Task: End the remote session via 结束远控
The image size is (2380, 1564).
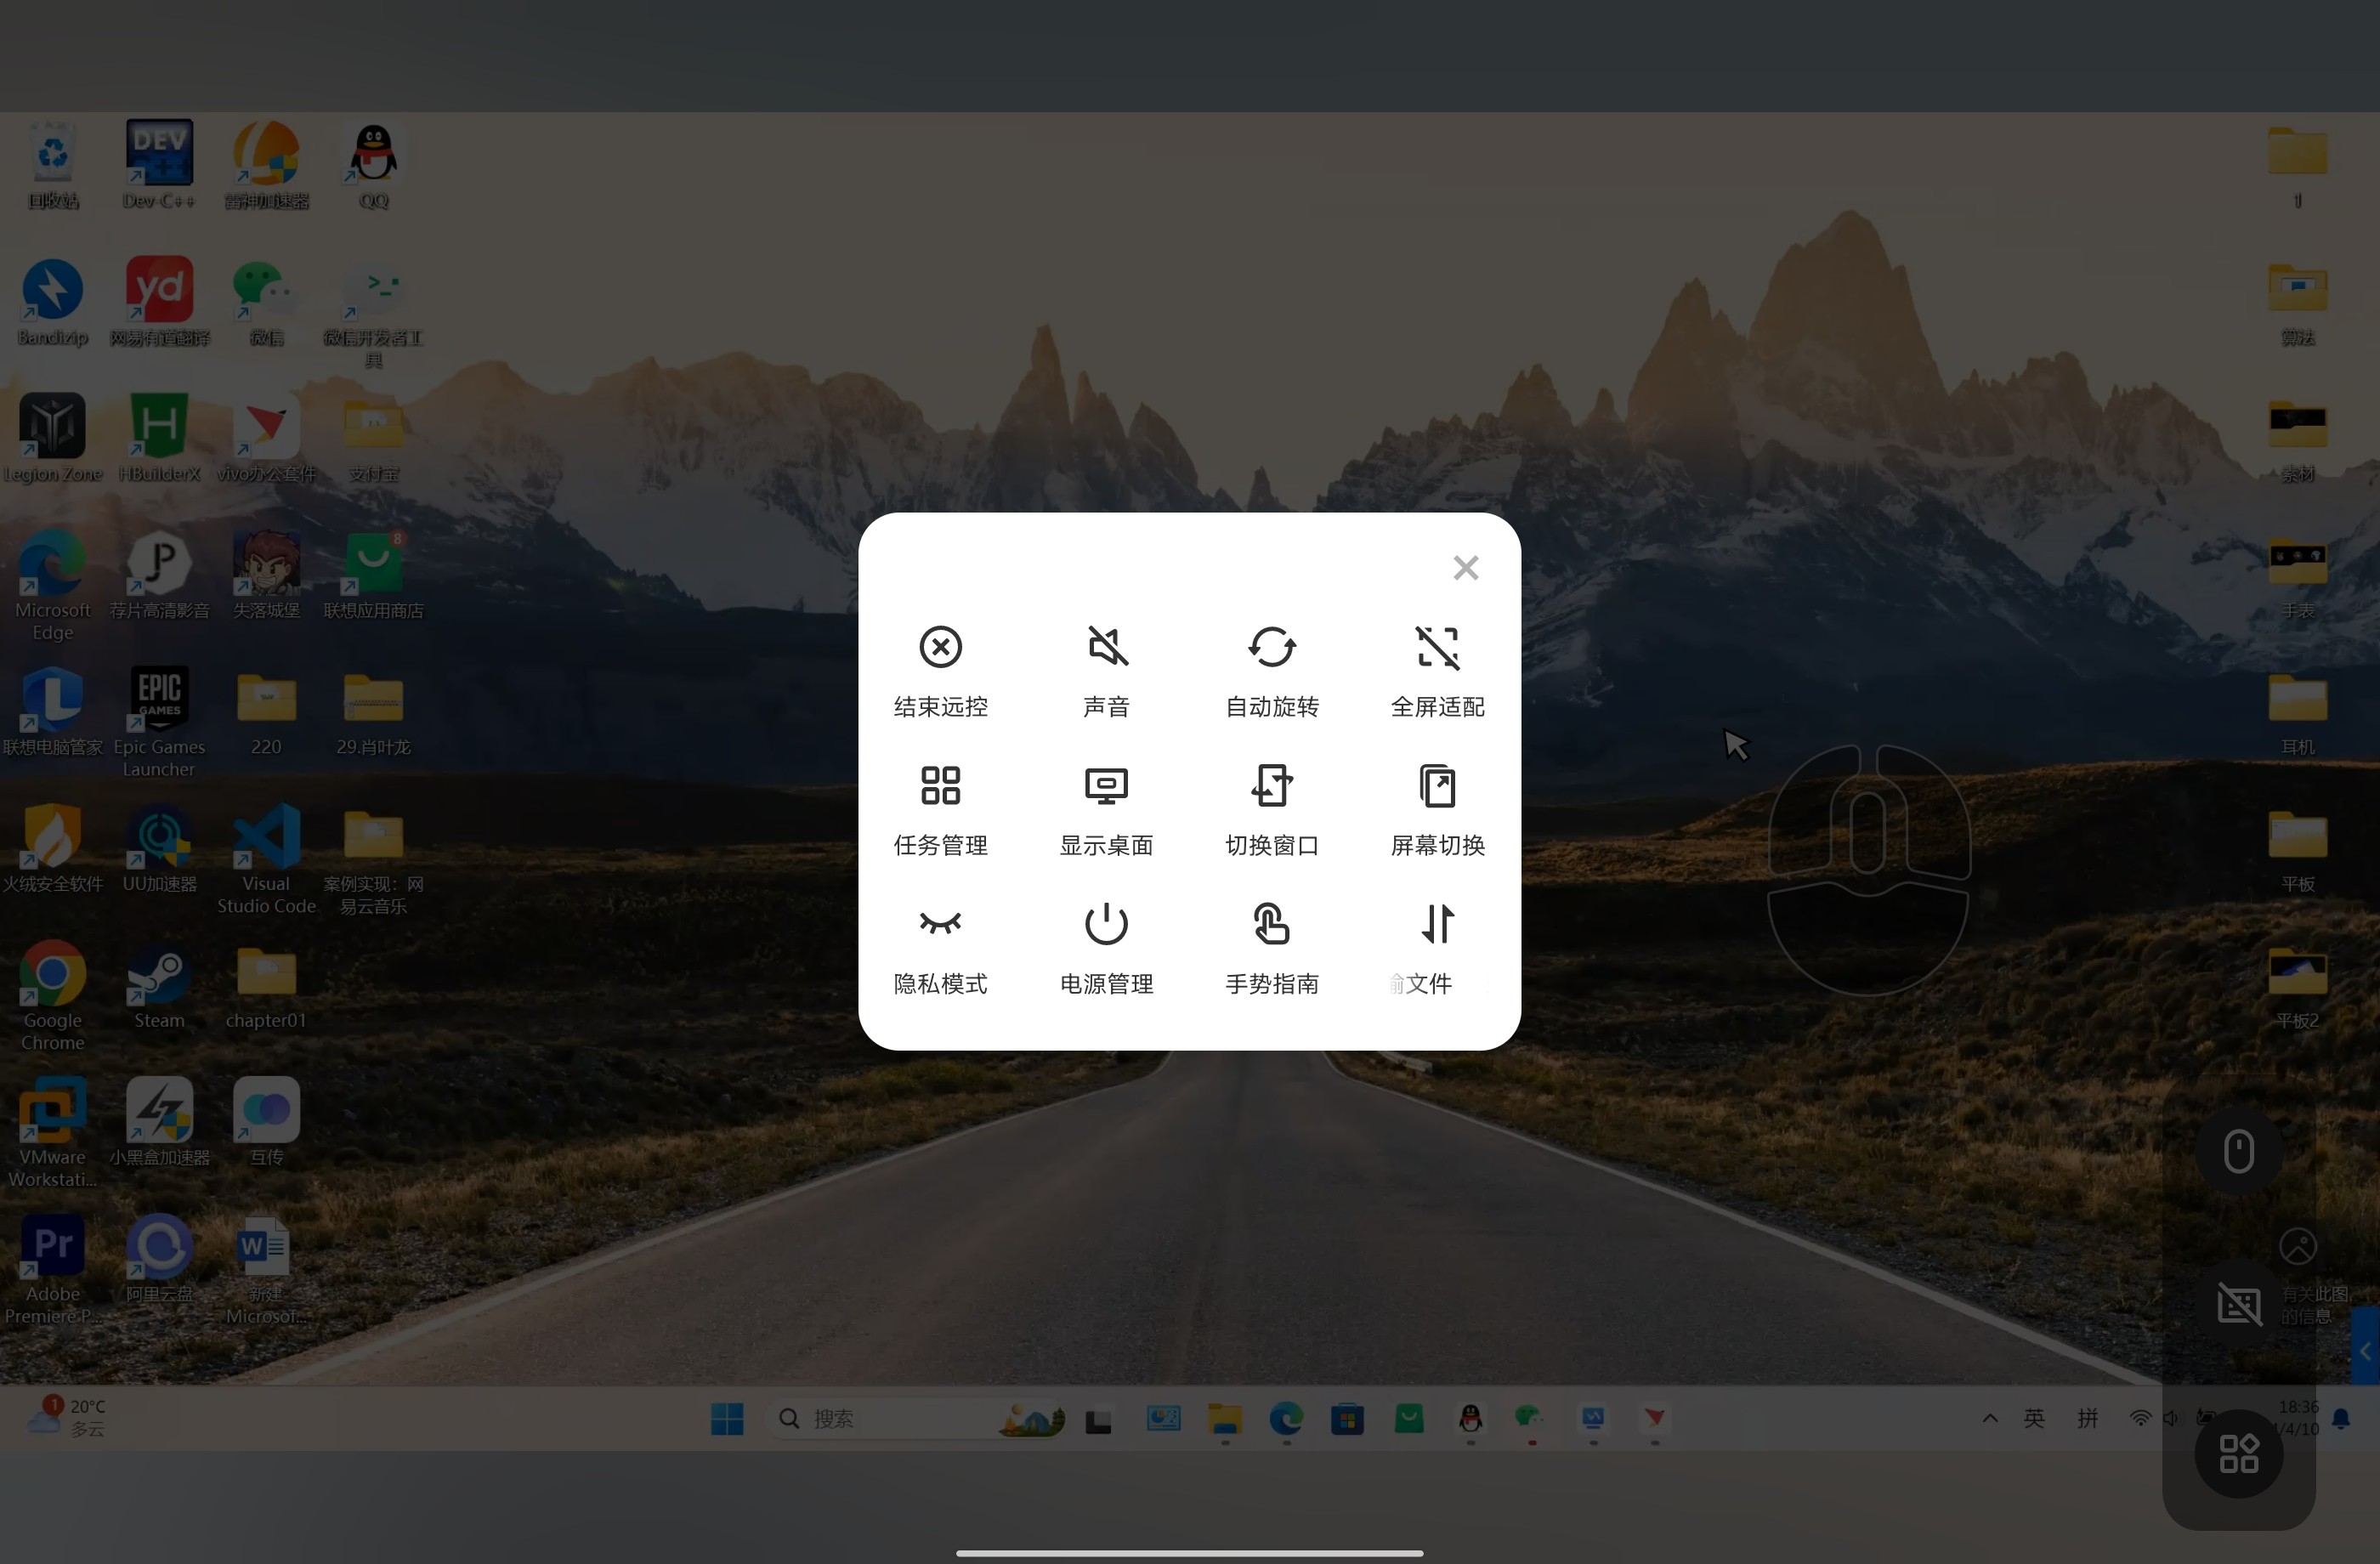Action: (x=940, y=670)
